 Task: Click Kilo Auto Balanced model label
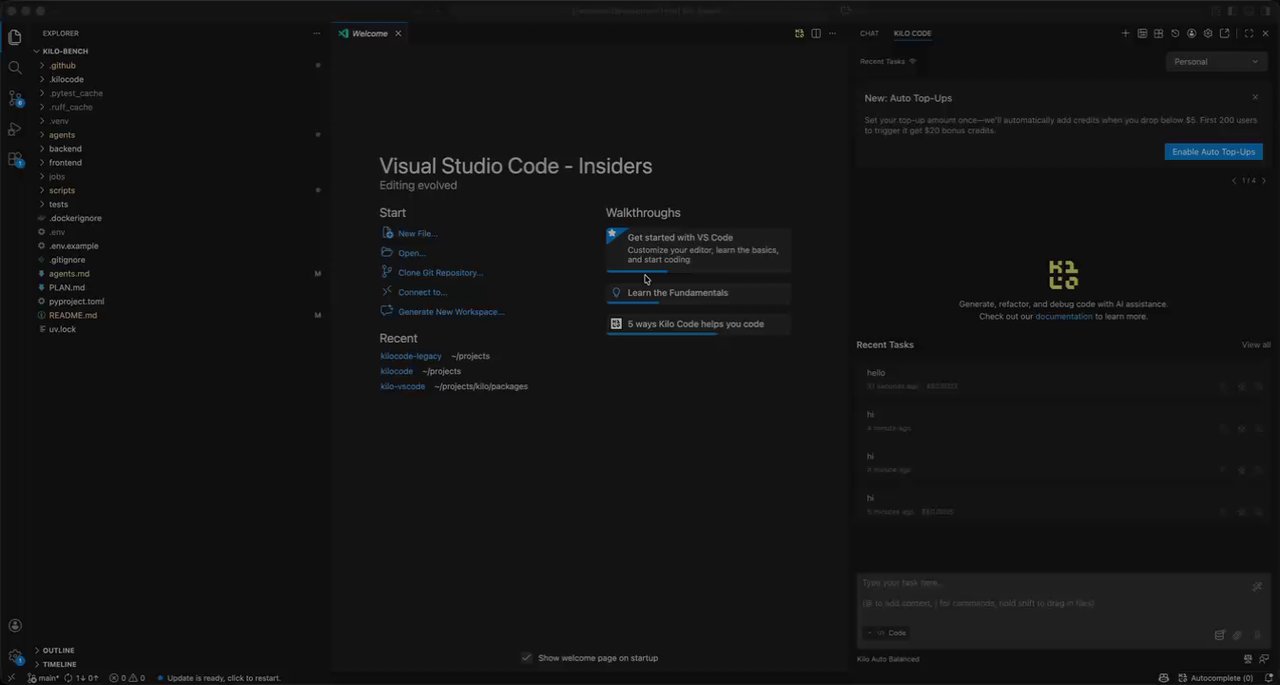[x=888, y=659]
